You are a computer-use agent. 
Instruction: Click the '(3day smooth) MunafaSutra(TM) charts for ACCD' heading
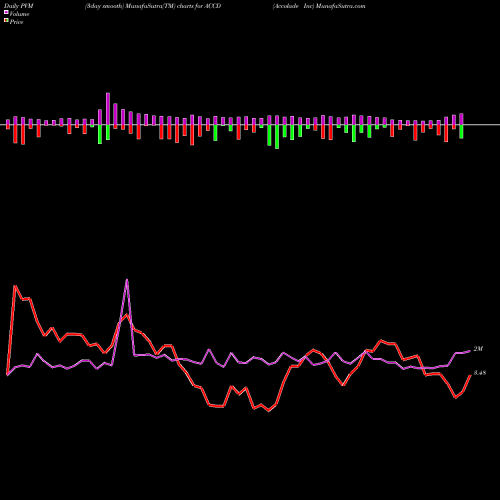tap(153, 6)
